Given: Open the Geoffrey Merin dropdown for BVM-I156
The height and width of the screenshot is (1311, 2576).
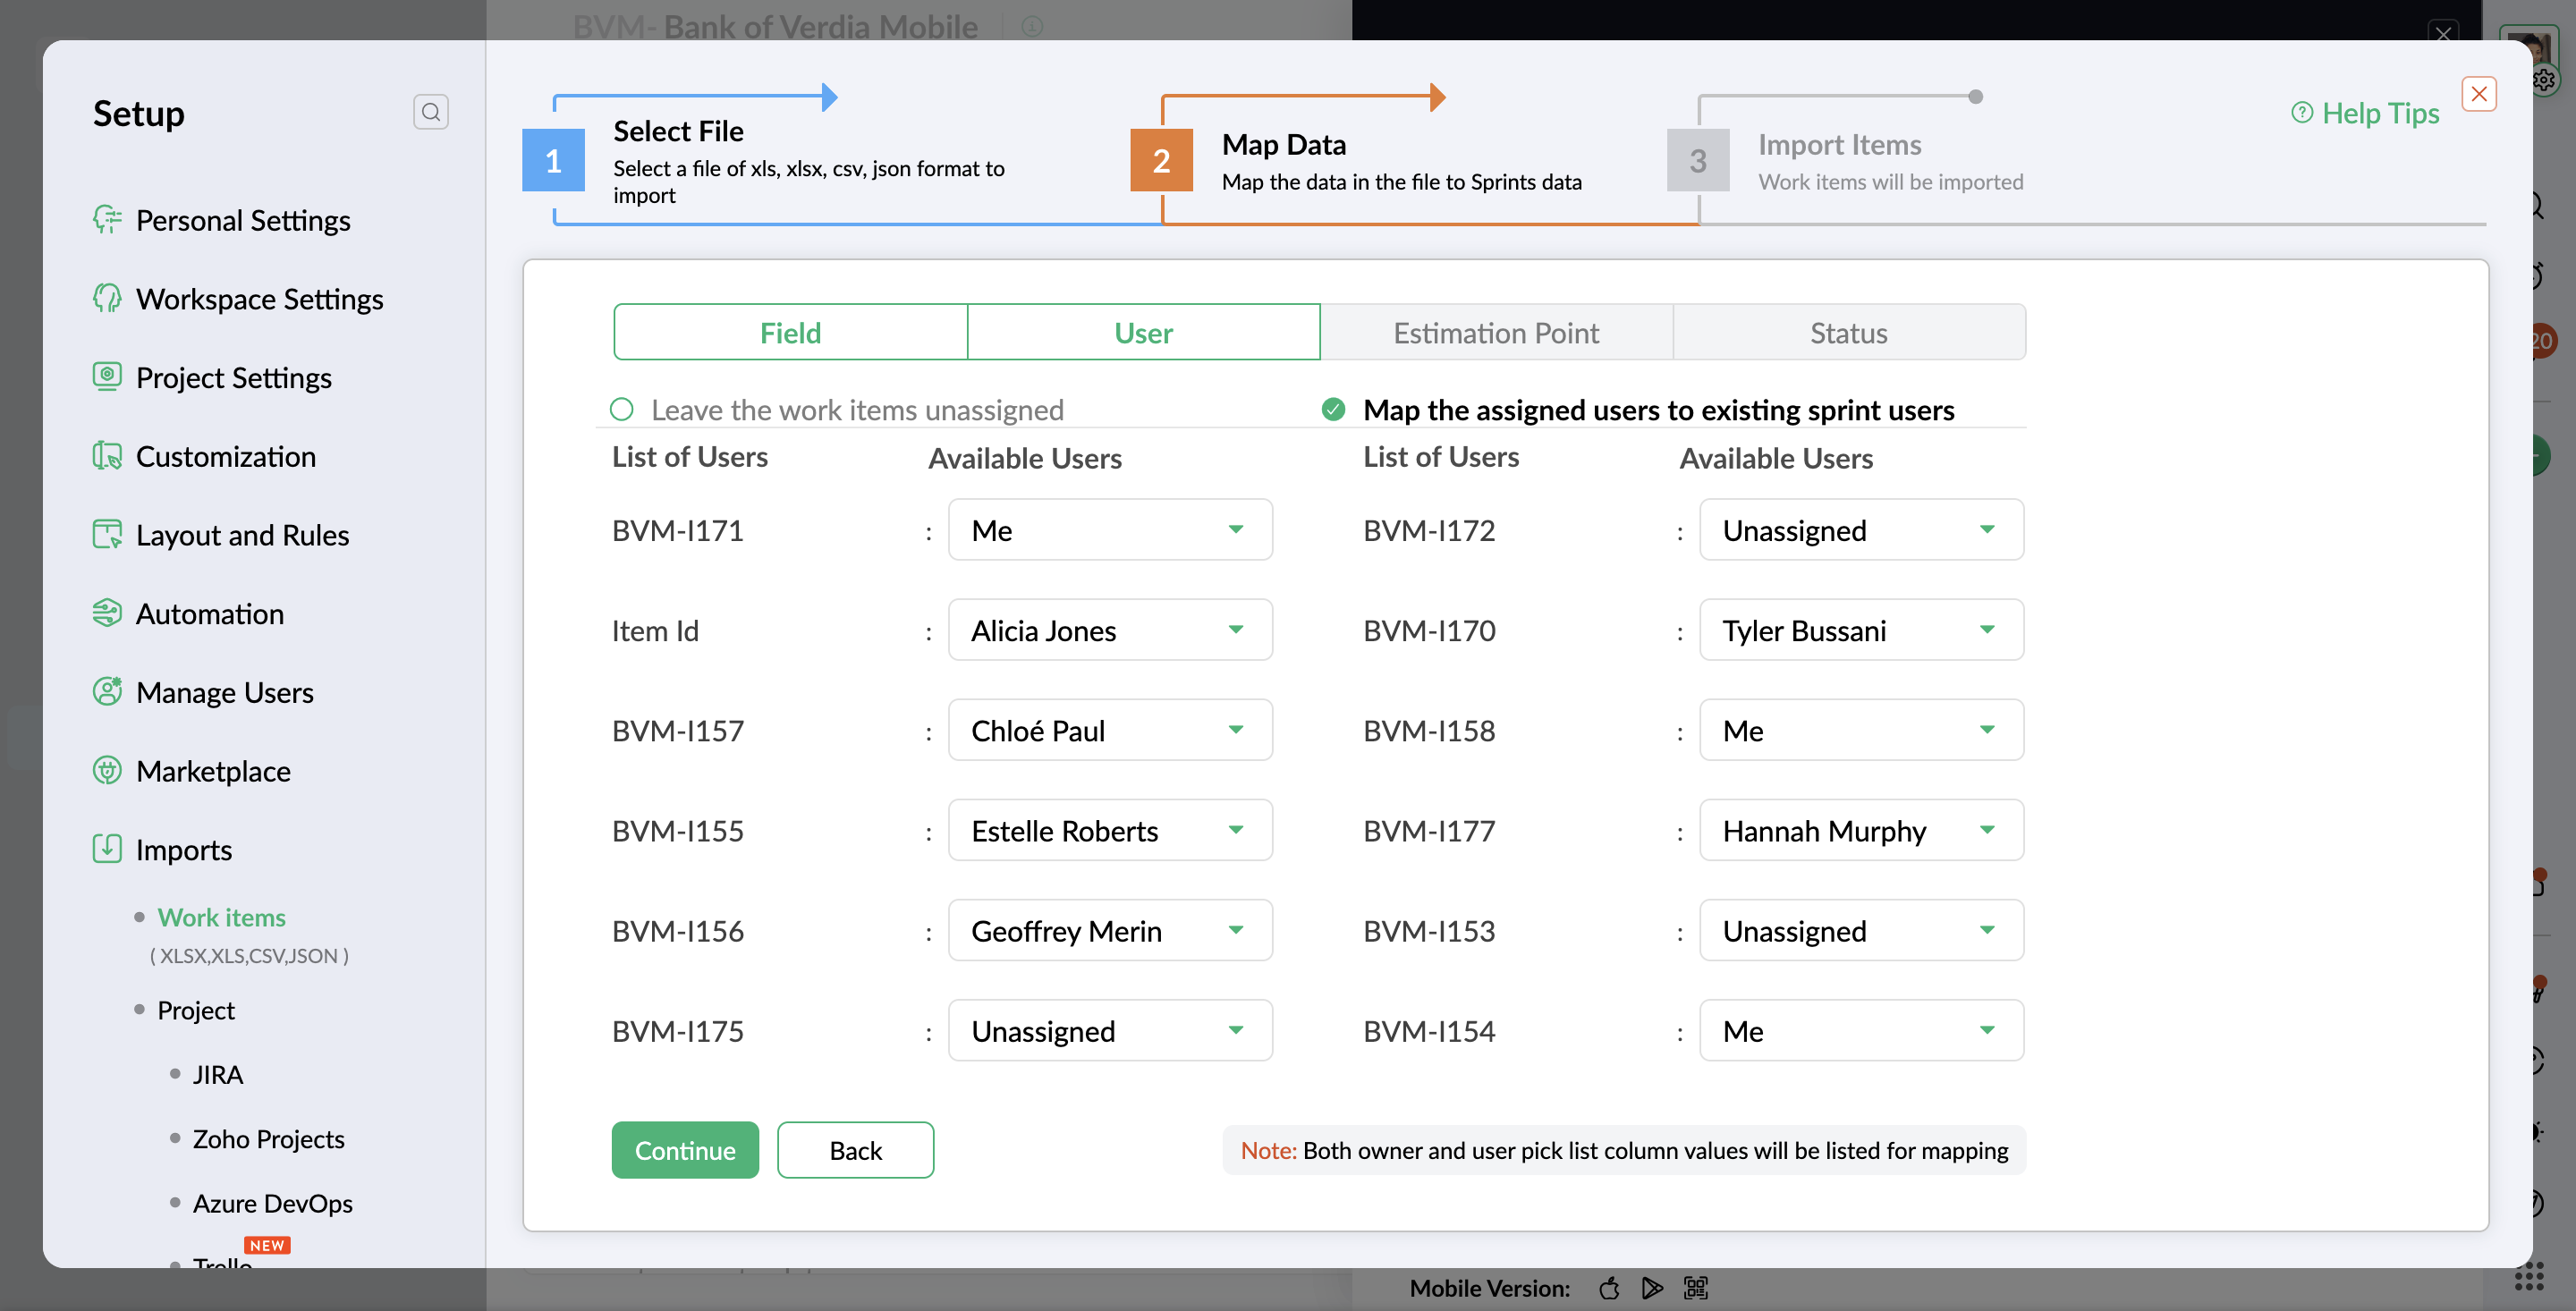Looking at the screenshot, I should 1109,931.
